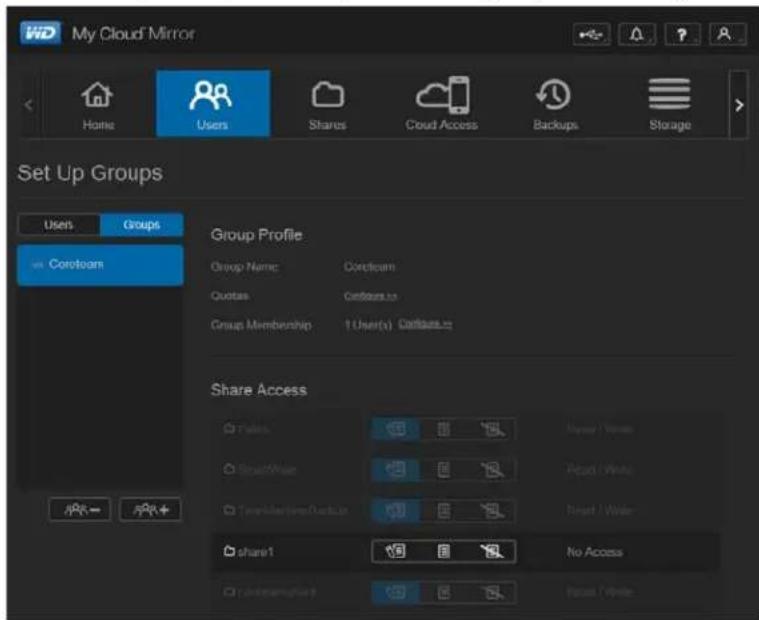
Task: Set SmartWare share to read/write access
Action: pos(395,469)
